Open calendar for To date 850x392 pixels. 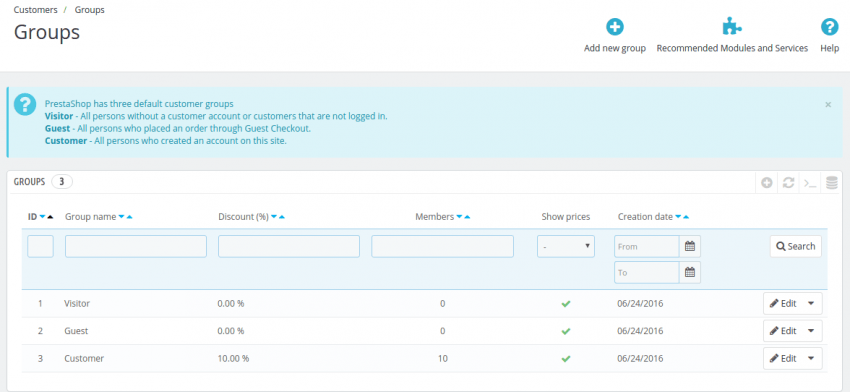(690, 272)
